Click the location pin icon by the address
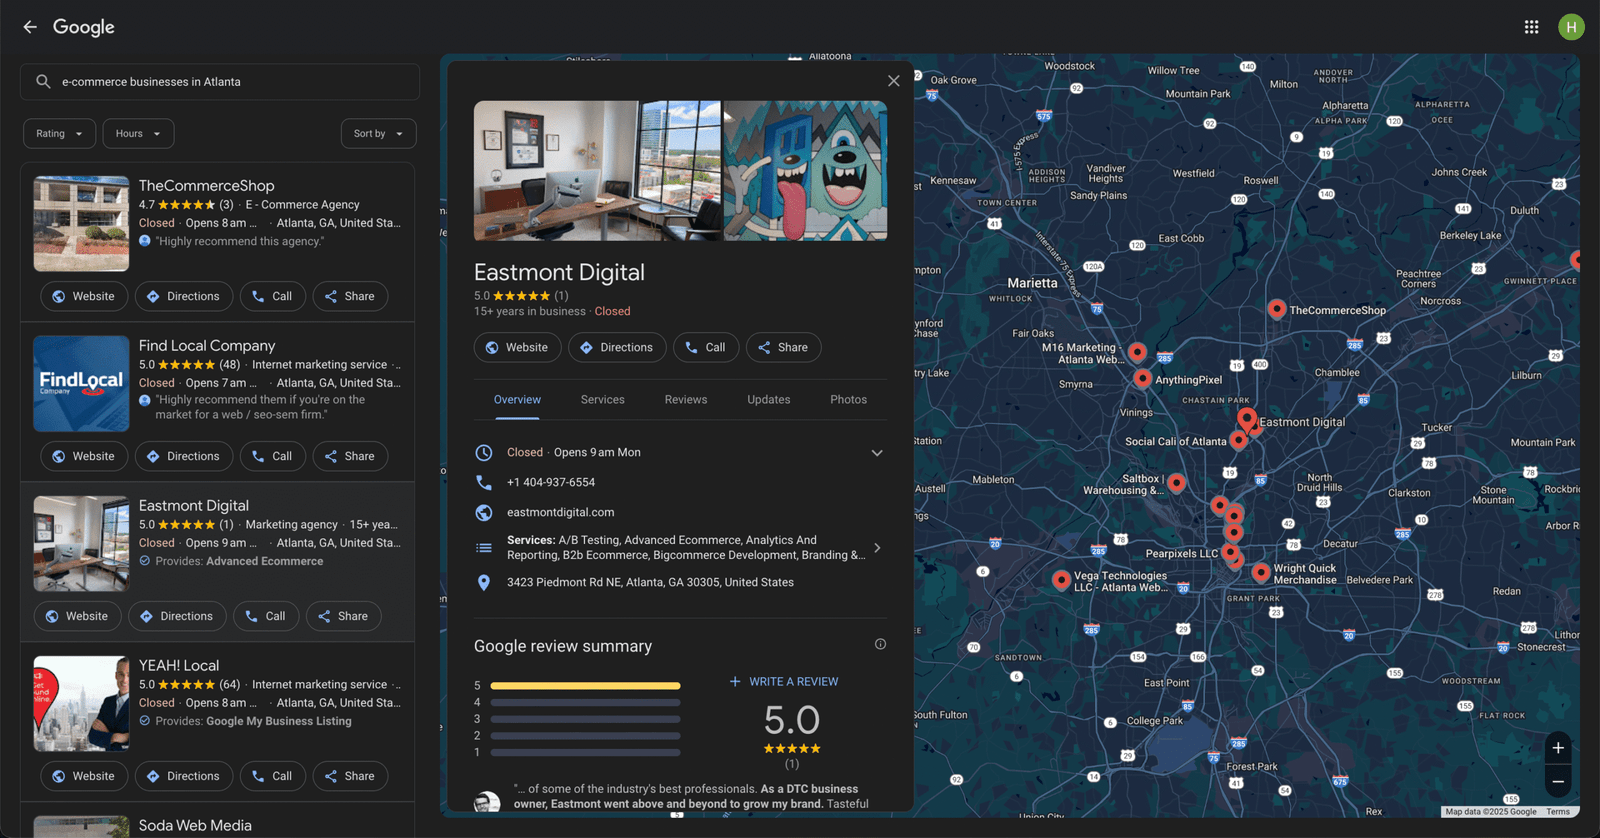This screenshot has height=838, width=1600. (x=484, y=582)
